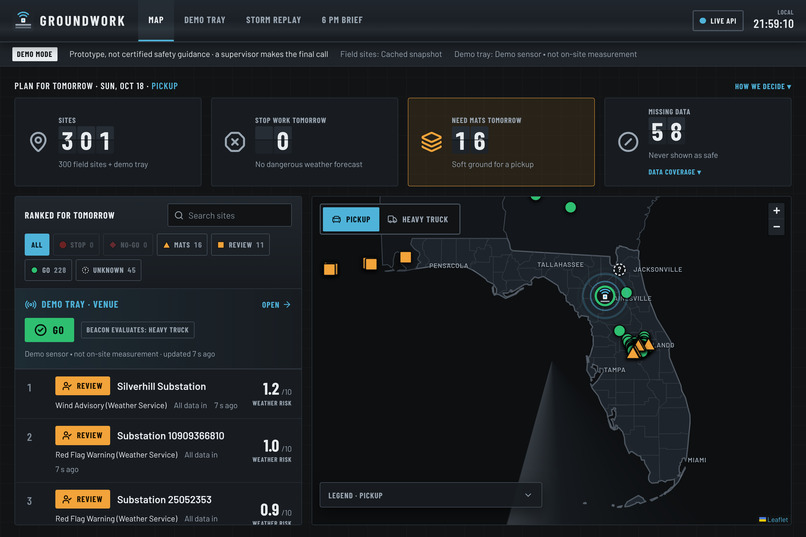Click the 1.2 weather risk score

(x=271, y=388)
